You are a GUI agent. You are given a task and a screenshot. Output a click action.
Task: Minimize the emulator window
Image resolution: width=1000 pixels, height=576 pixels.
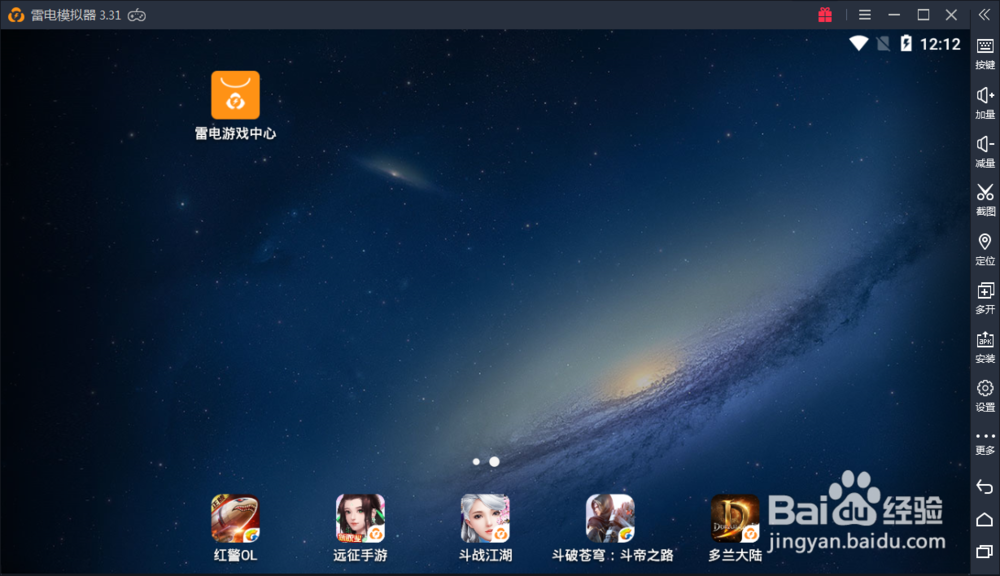click(x=894, y=15)
